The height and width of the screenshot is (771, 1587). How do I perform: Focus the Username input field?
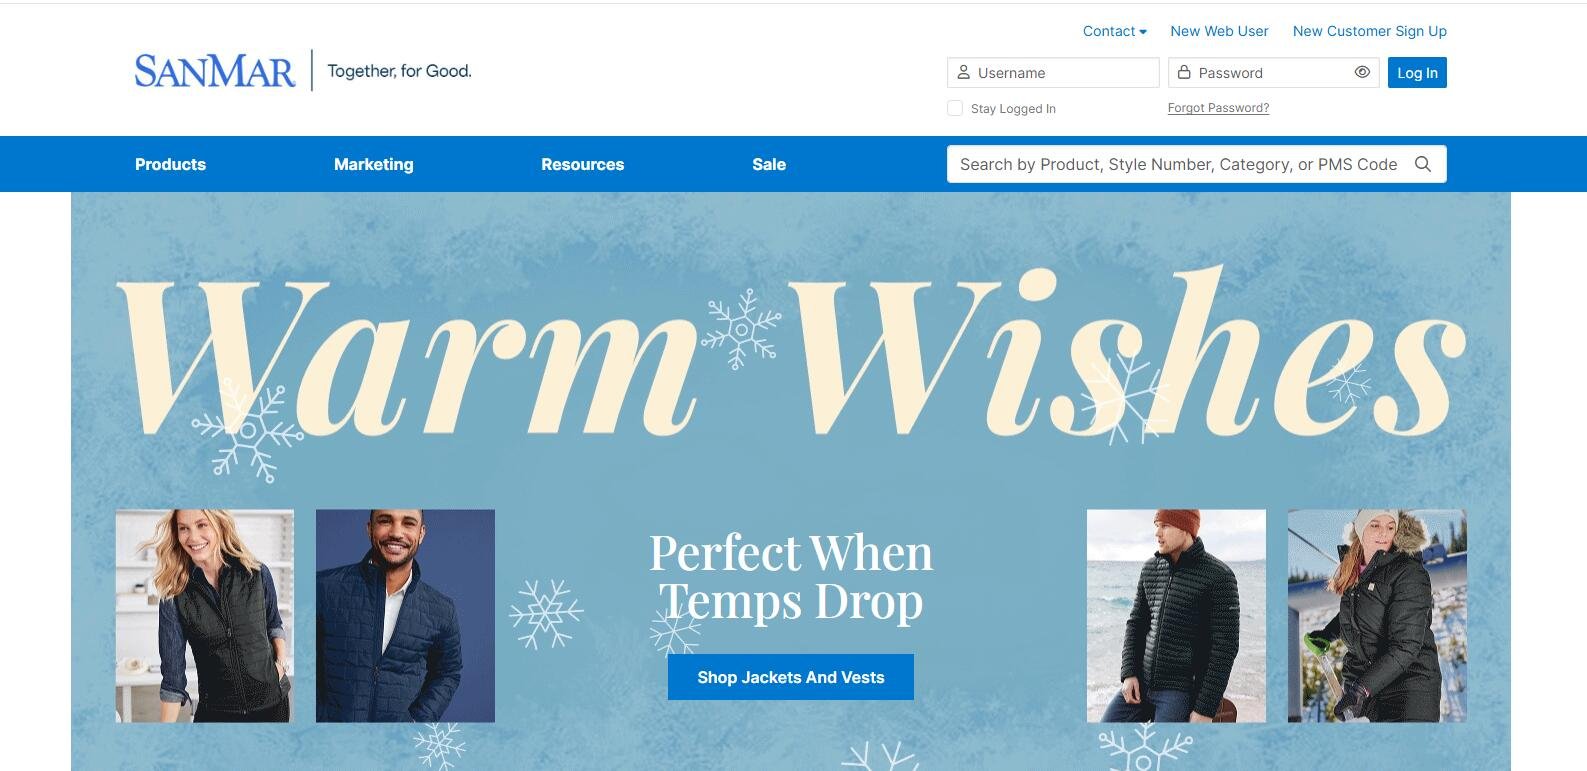click(x=1053, y=73)
